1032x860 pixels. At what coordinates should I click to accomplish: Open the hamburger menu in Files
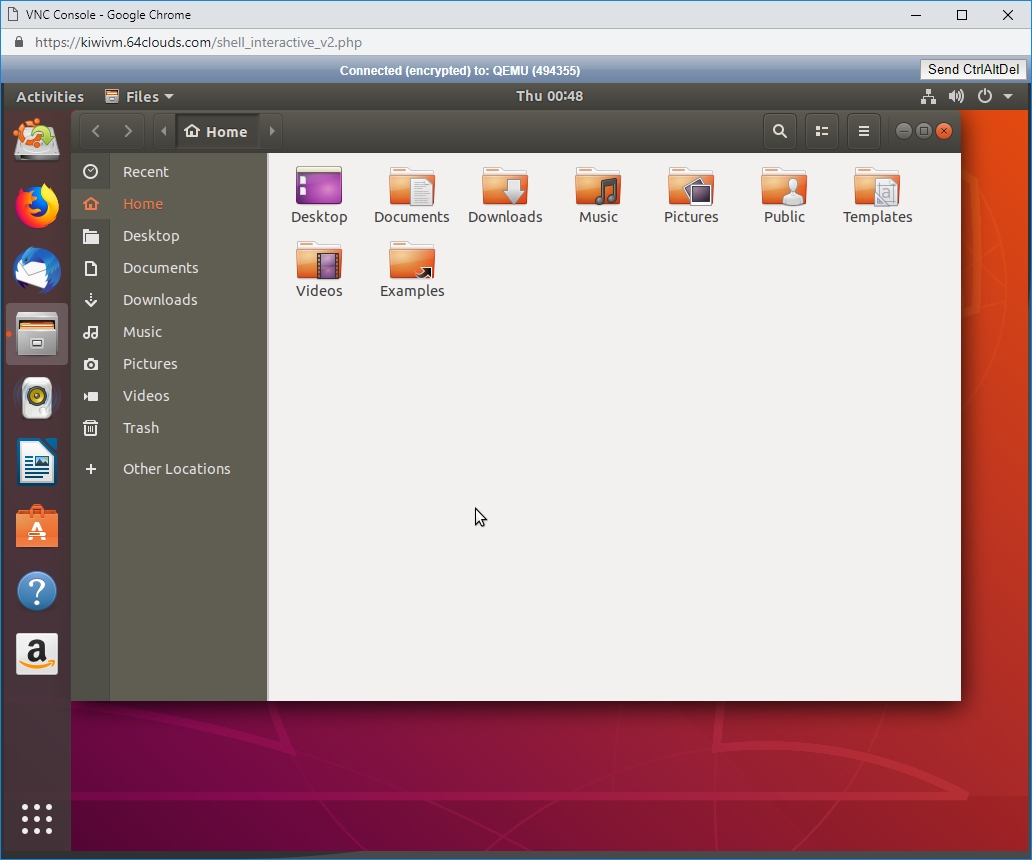pyautogui.click(x=864, y=131)
